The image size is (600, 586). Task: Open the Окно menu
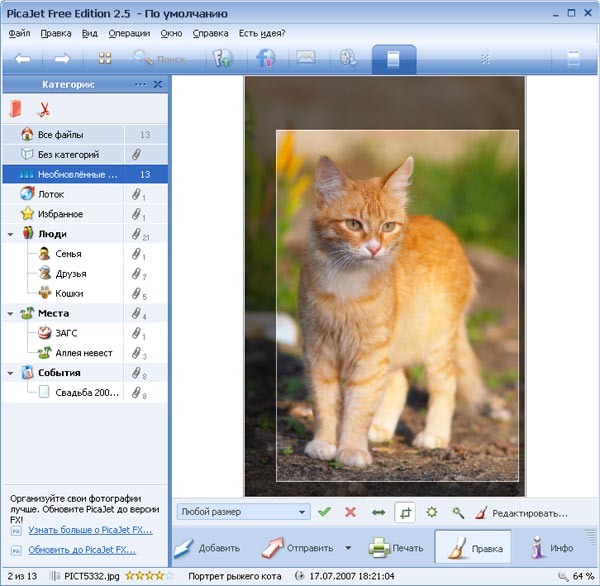click(x=171, y=33)
